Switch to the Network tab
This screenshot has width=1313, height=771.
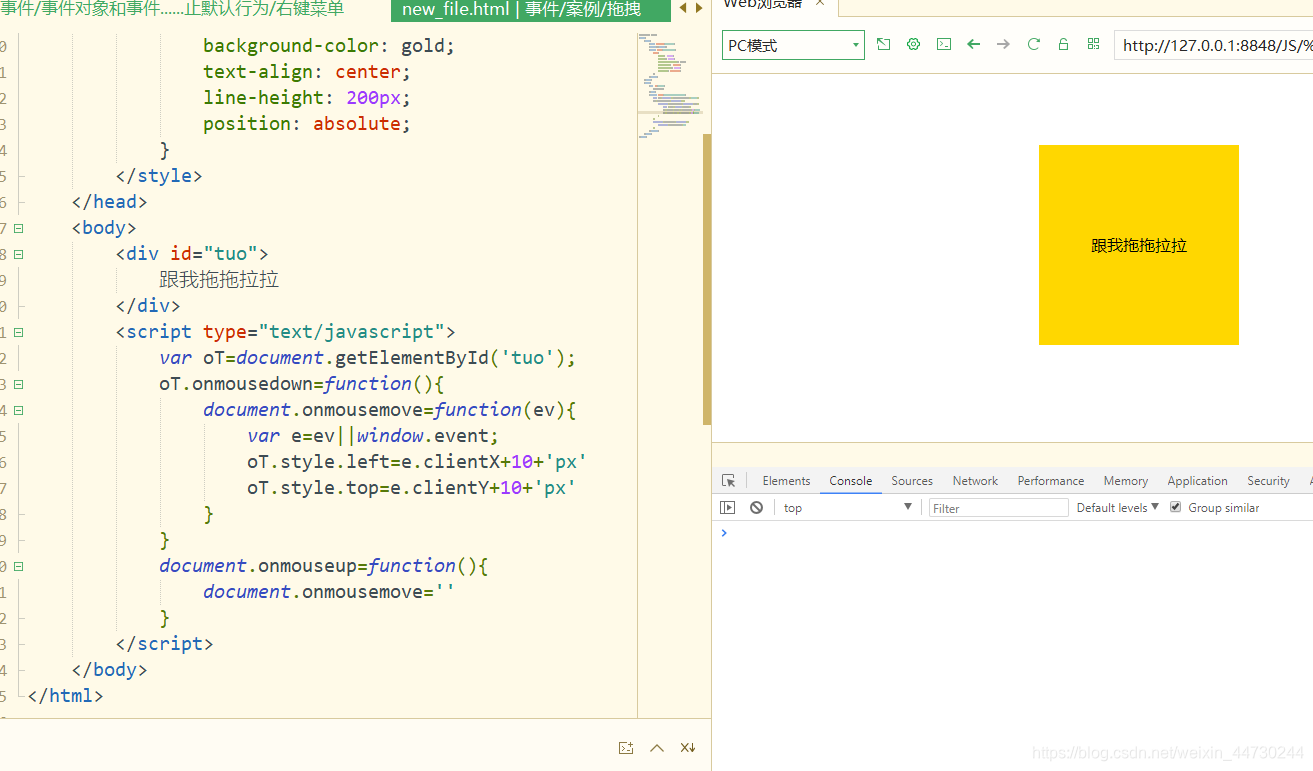pos(975,481)
